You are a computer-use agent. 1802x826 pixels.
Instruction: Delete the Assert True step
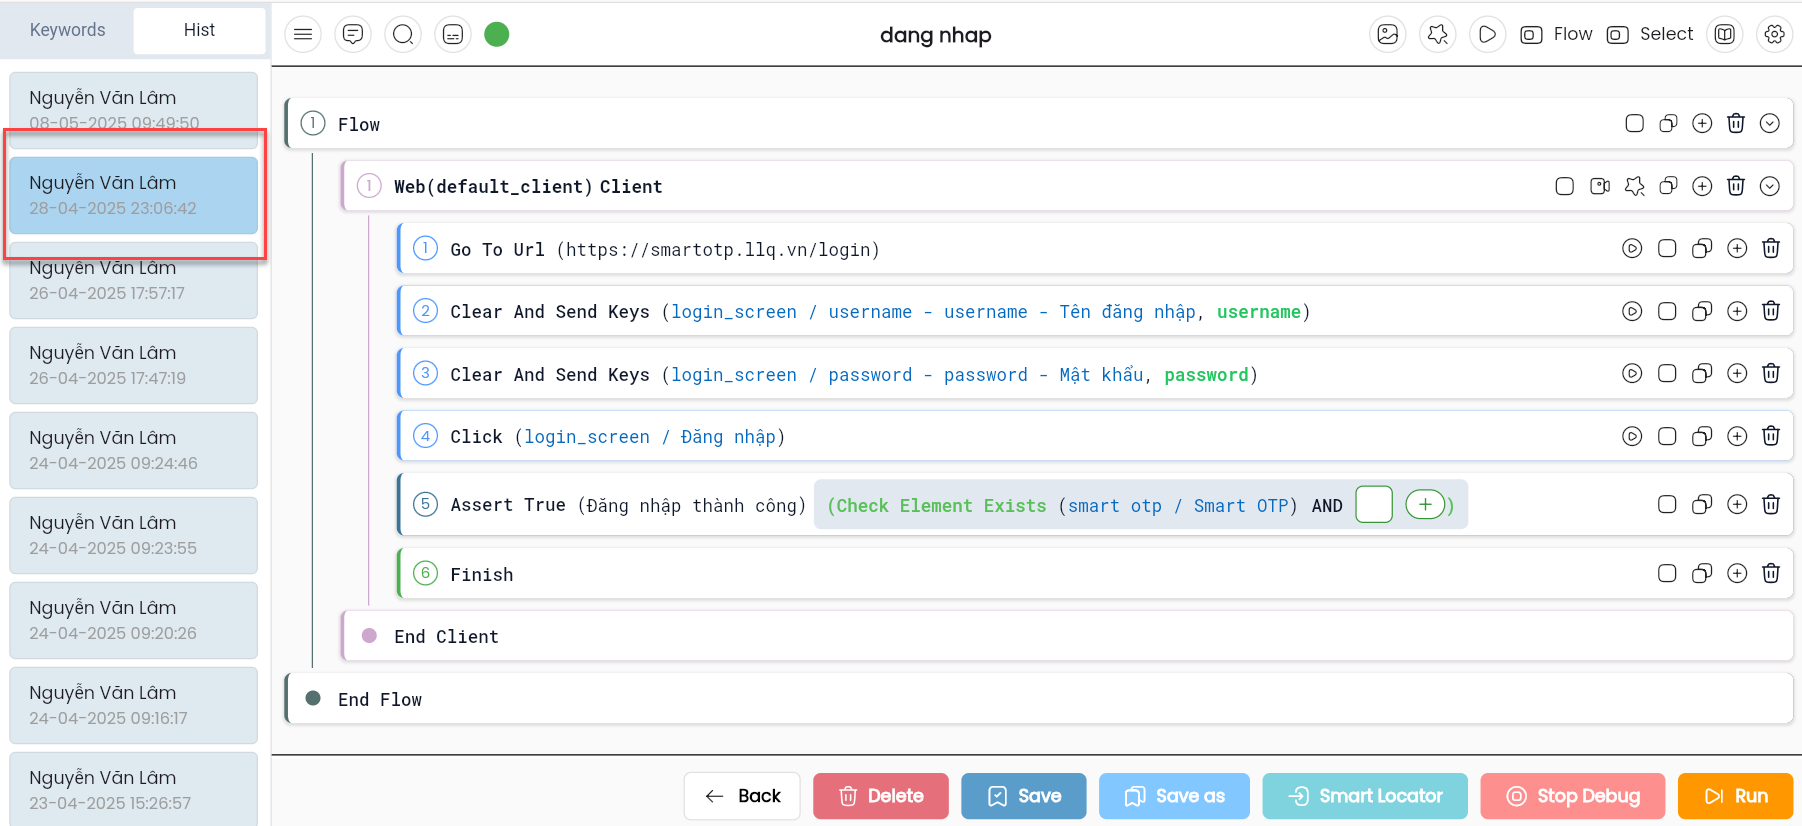pos(1771,504)
